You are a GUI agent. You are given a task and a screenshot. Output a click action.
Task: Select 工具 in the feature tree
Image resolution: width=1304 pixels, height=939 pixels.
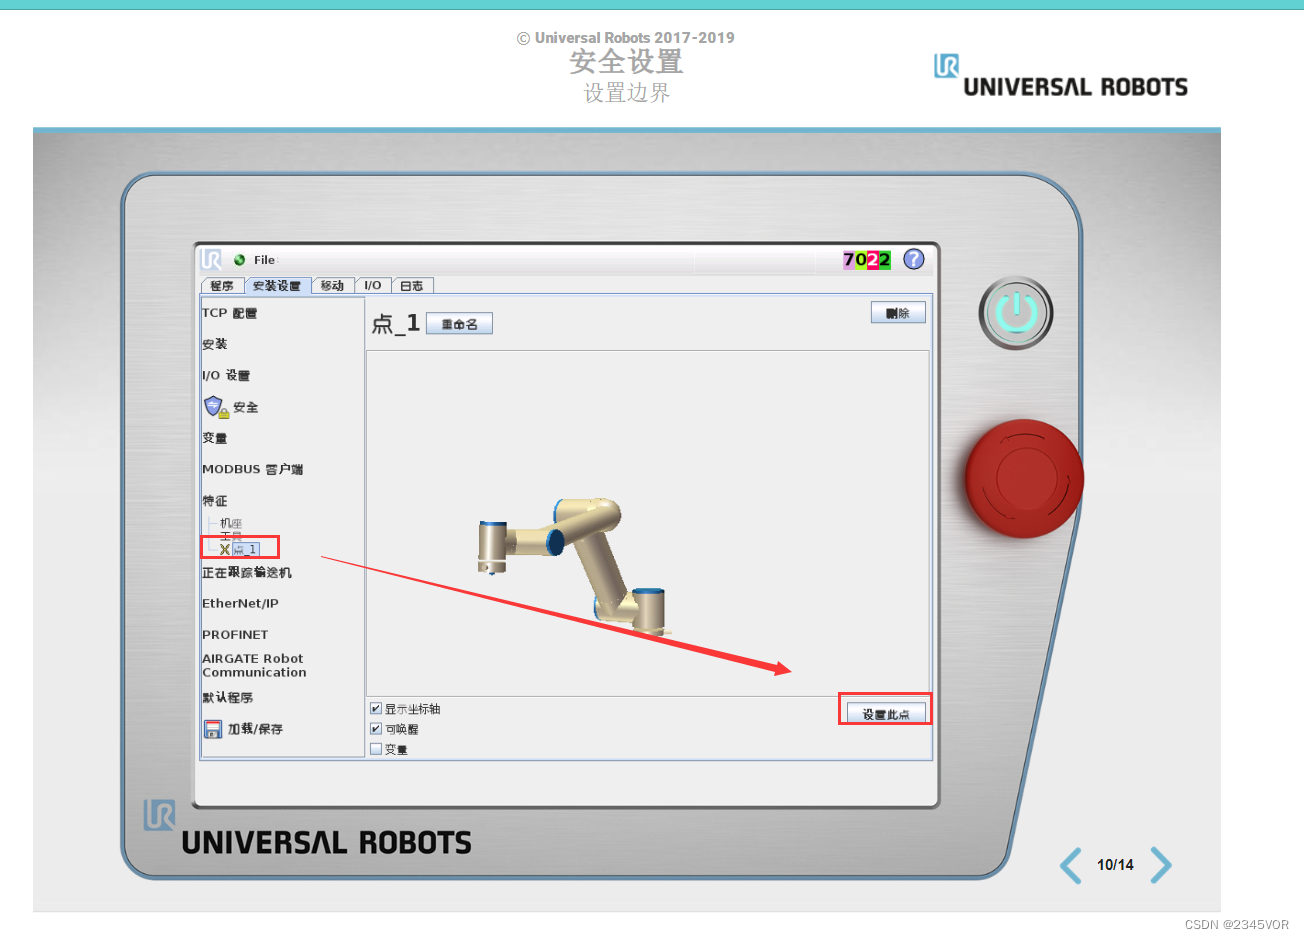[x=231, y=537]
